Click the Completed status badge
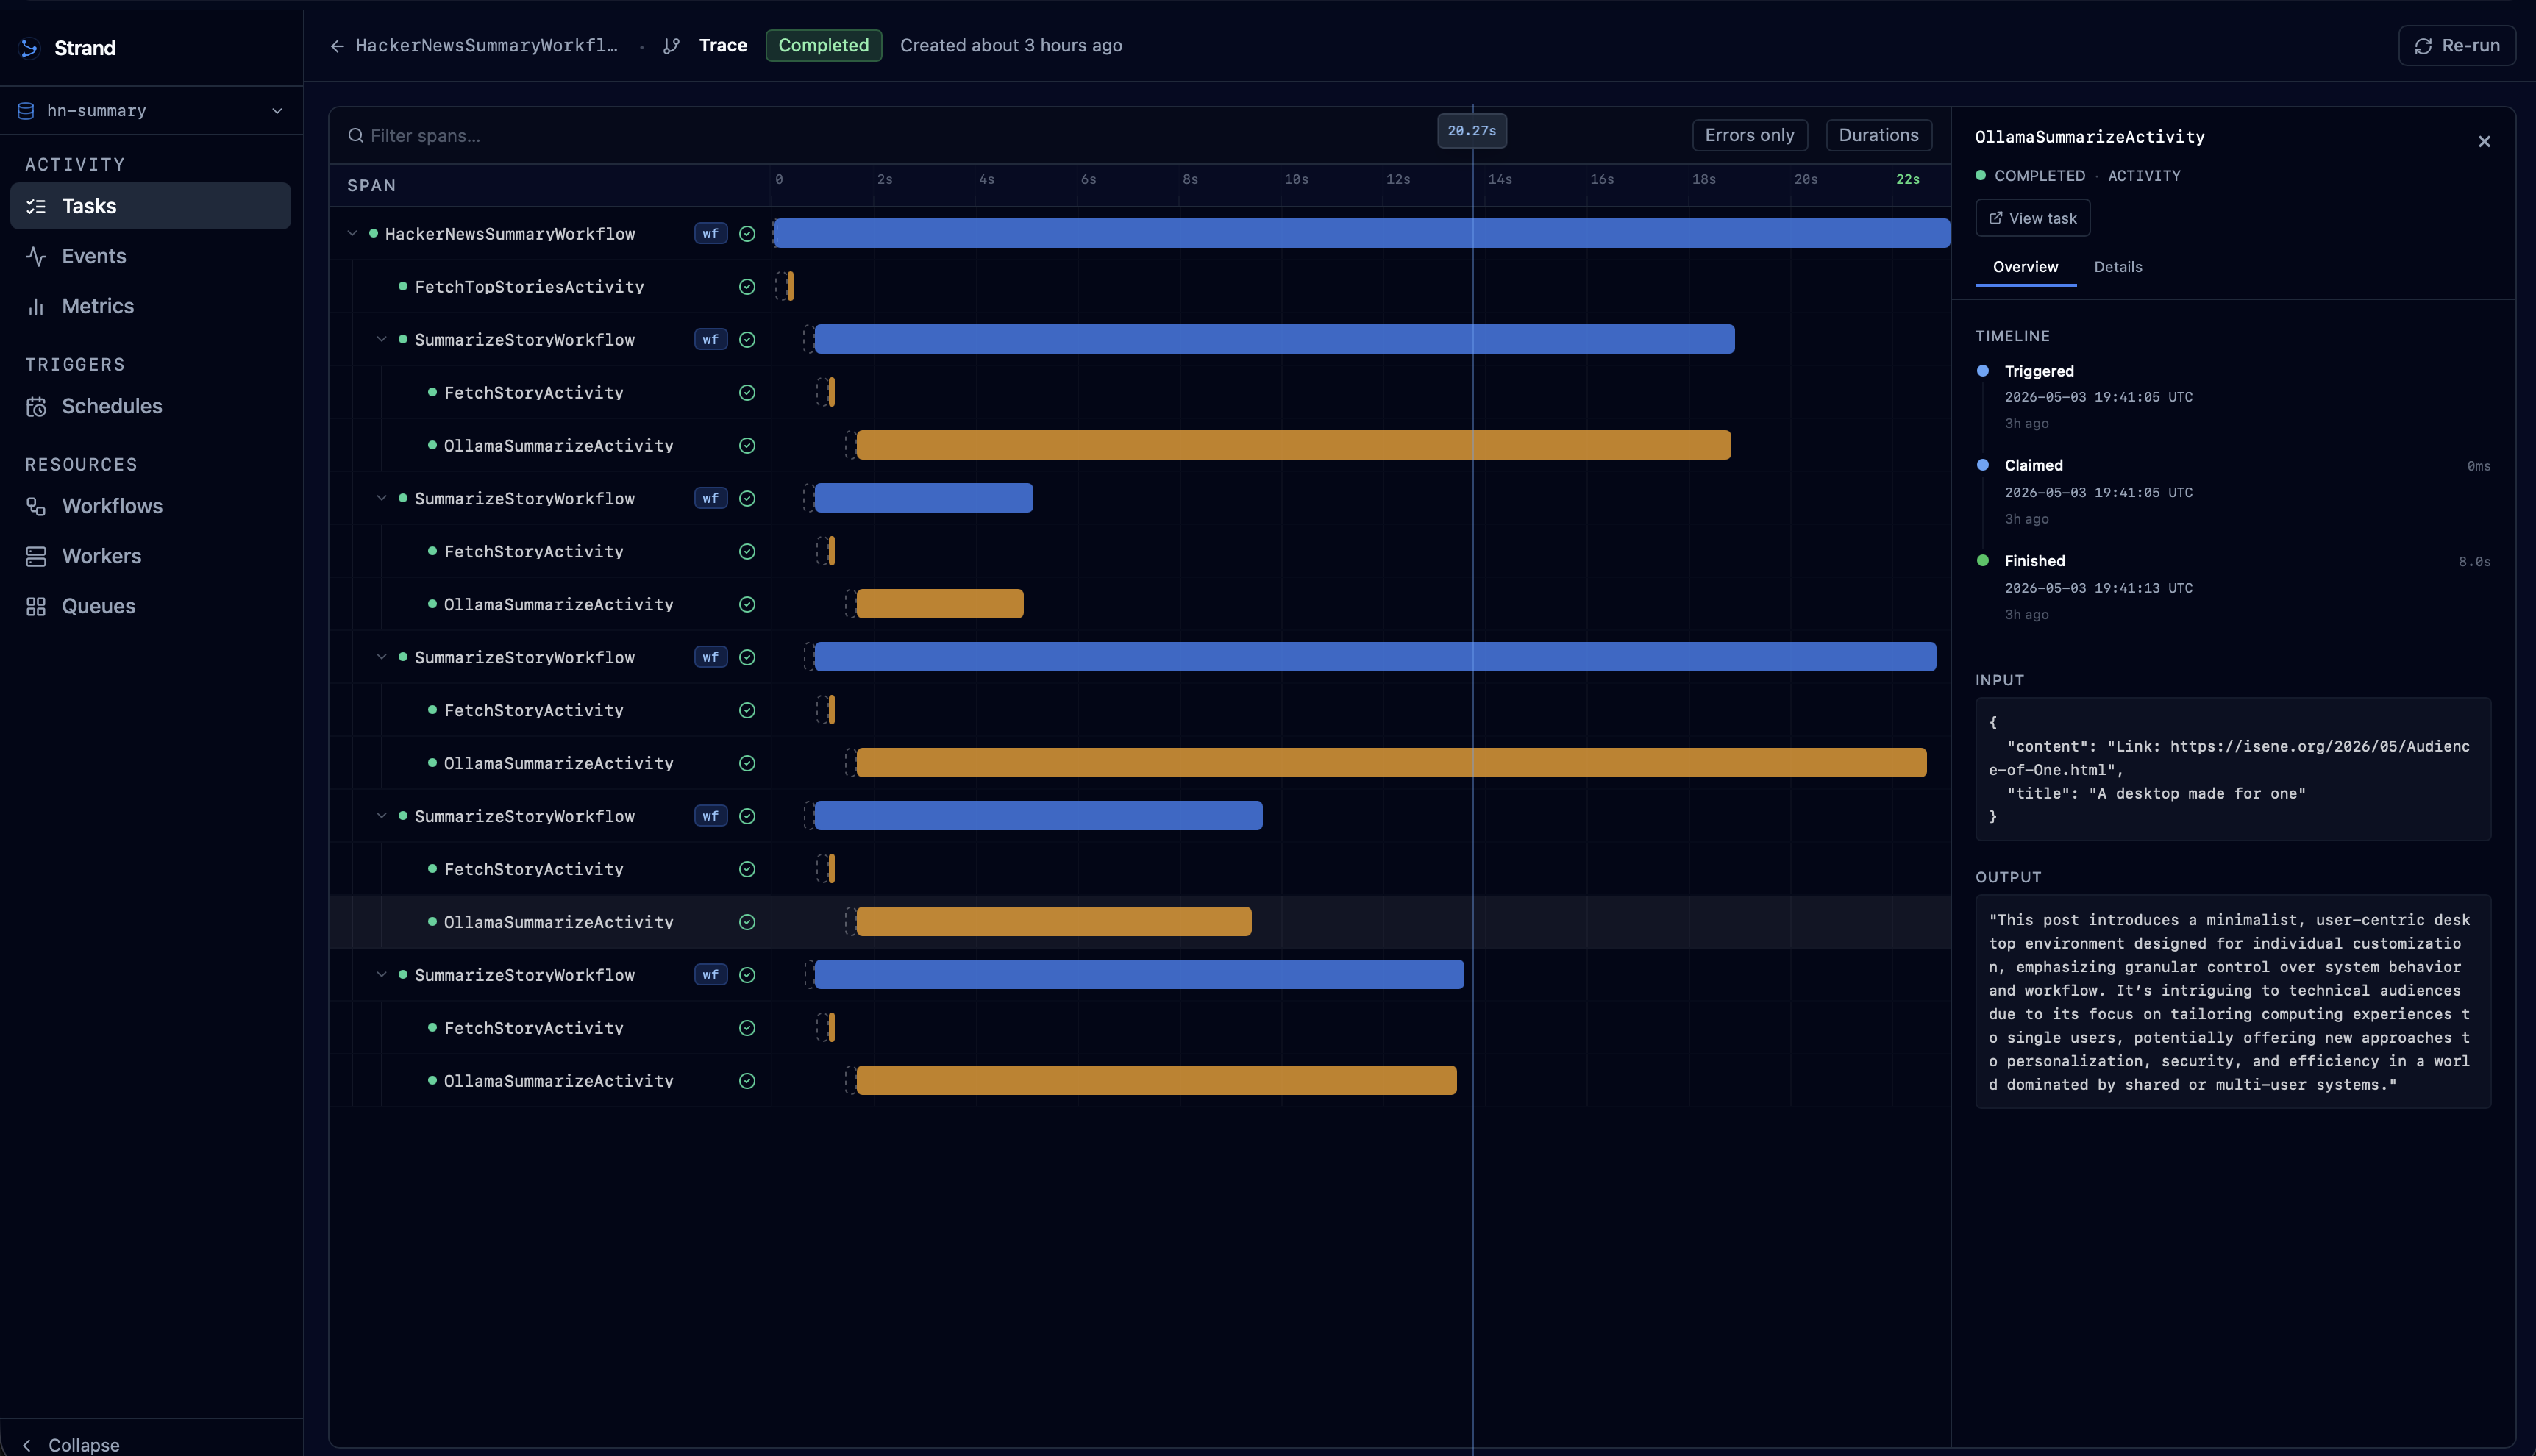 point(823,45)
